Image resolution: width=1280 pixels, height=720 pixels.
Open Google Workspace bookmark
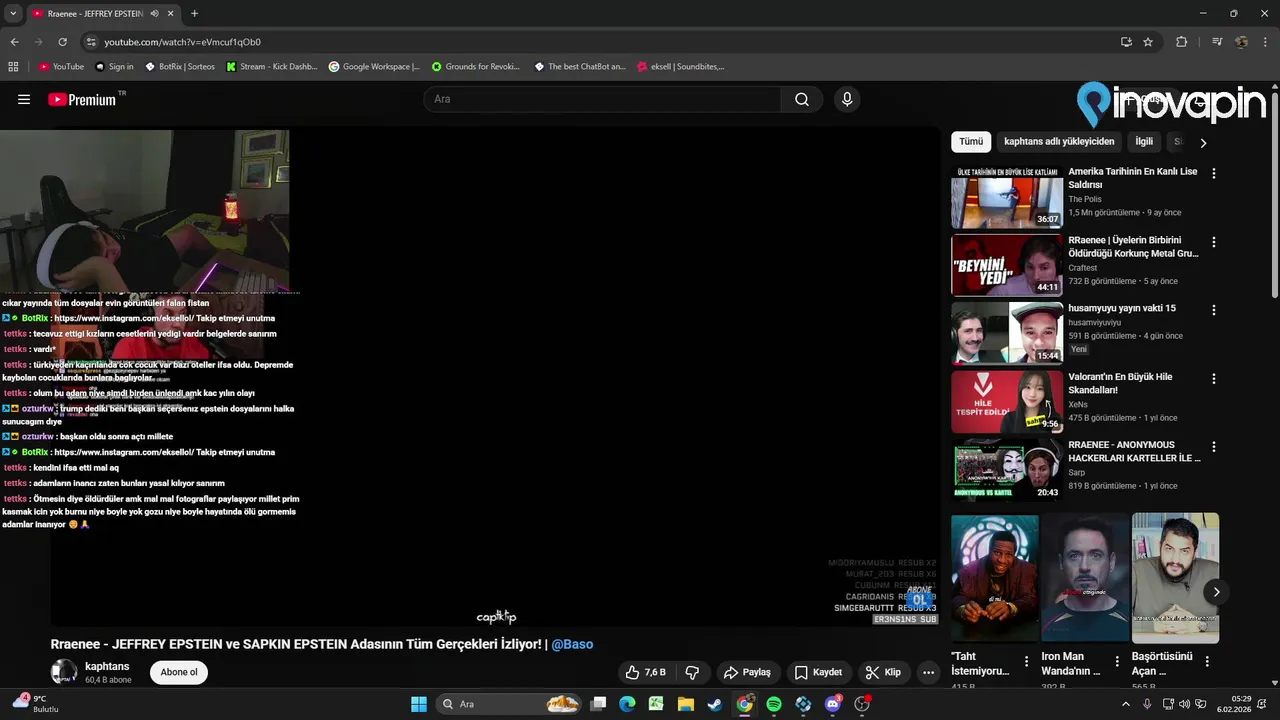tap(374, 67)
